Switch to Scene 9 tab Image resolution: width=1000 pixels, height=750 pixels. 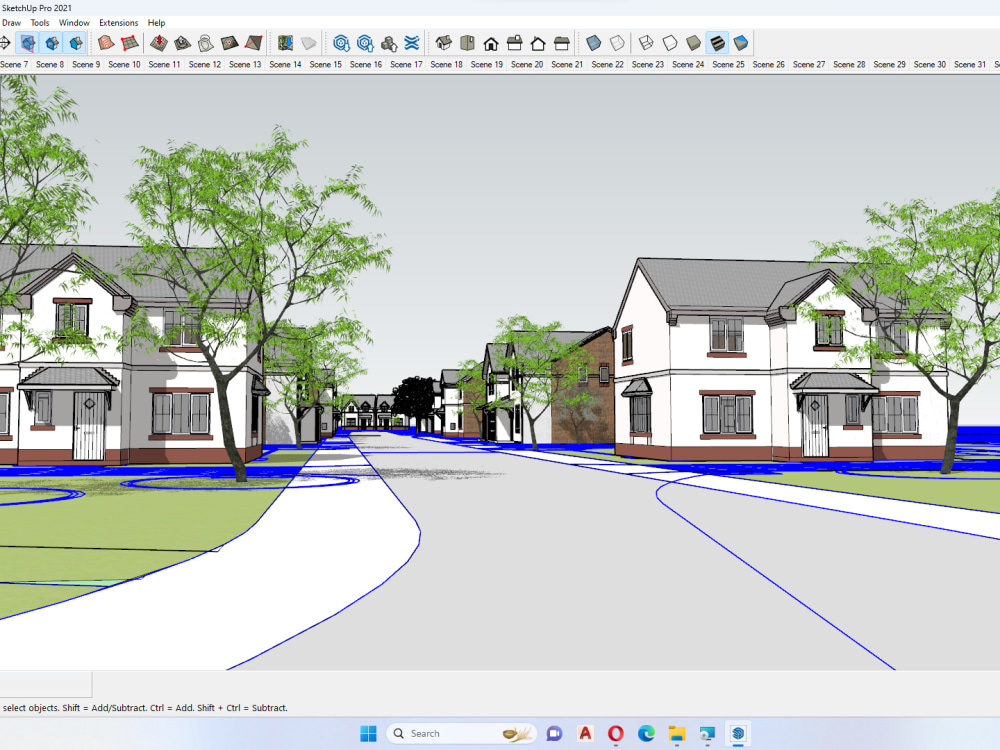tap(86, 64)
